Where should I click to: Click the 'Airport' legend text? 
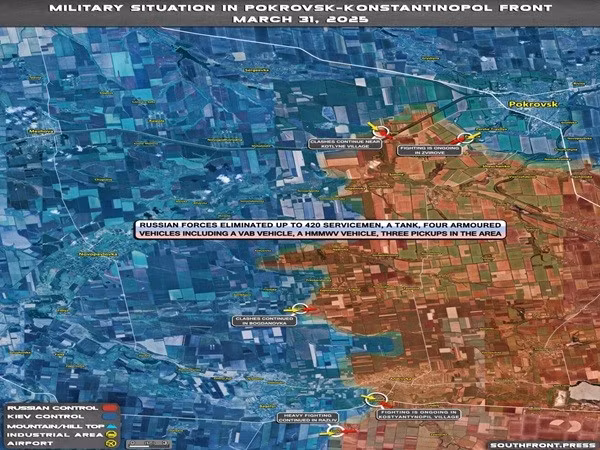(x=30, y=443)
